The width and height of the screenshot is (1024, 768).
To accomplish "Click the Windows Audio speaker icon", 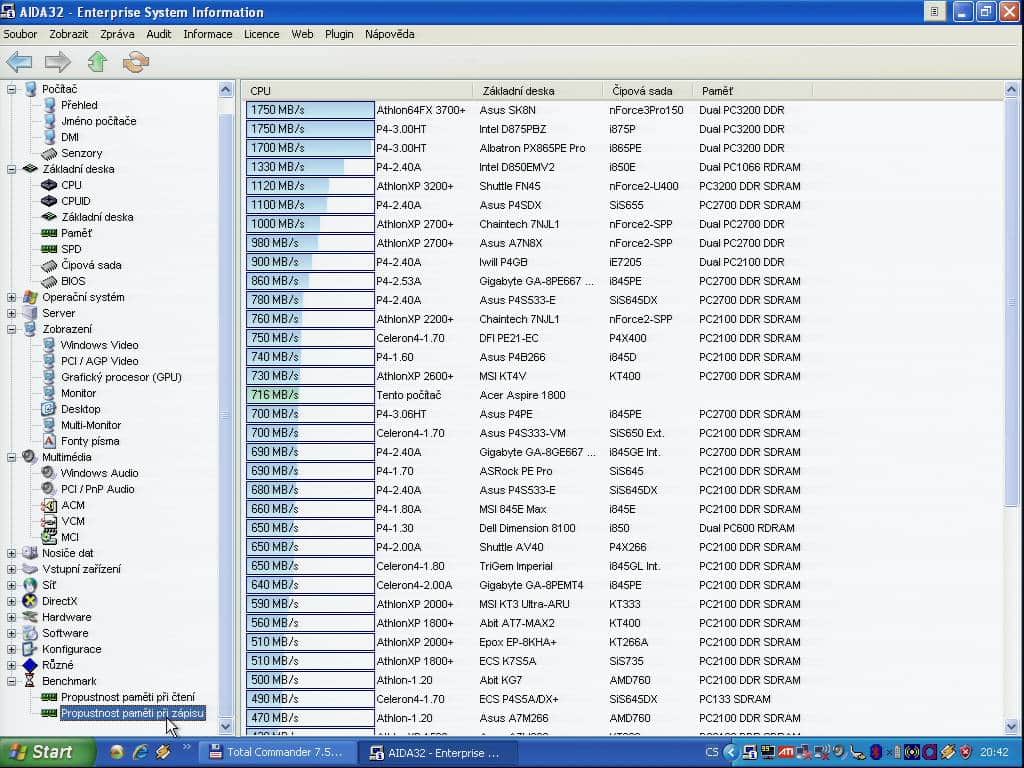I will click(49, 473).
